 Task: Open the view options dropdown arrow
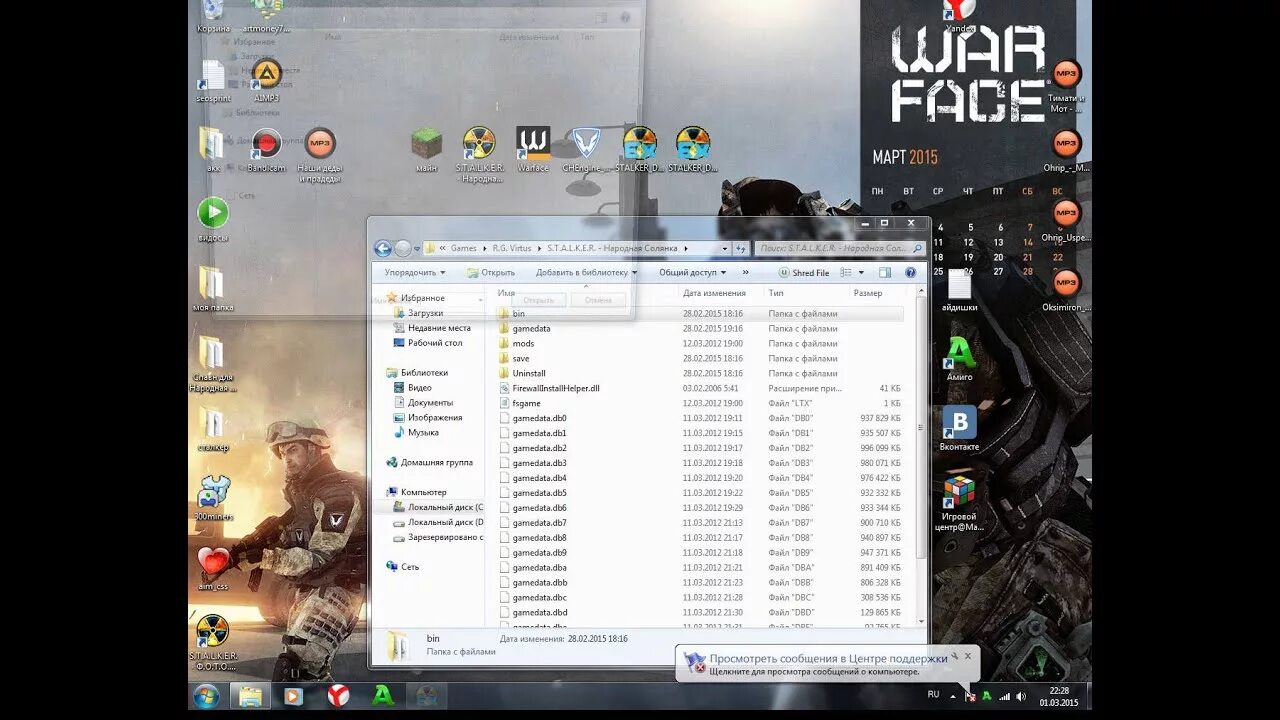859,272
